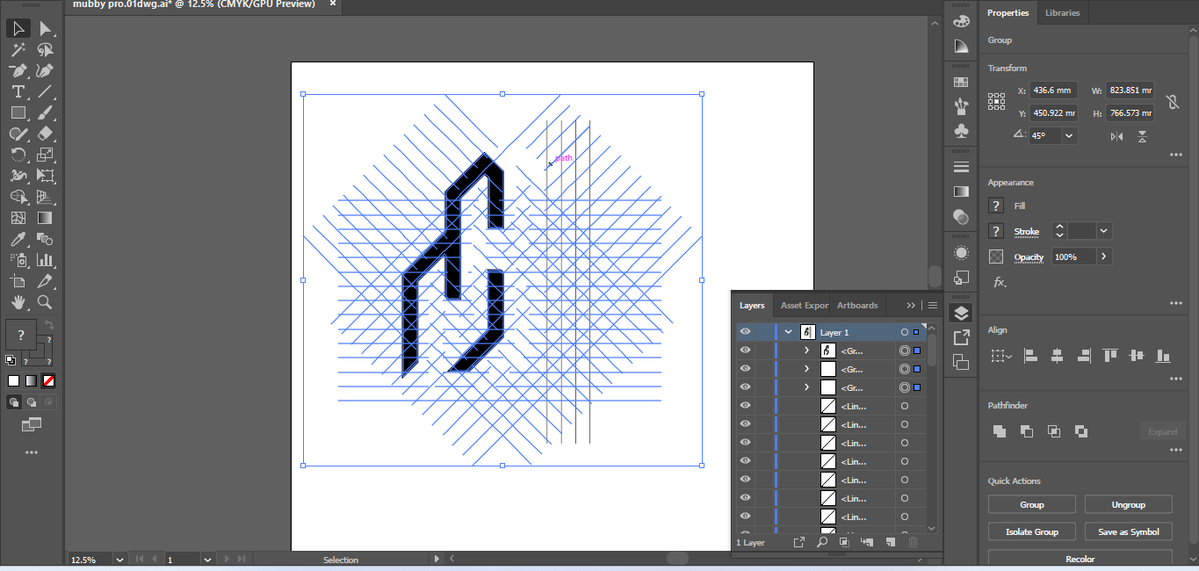This screenshot has width=1199, height=571.
Task: Select the Artboard tool
Action: (18, 281)
